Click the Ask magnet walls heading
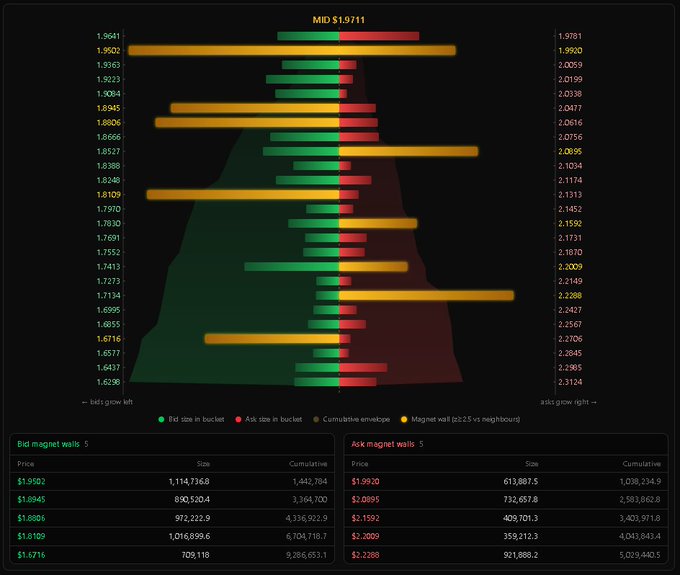 click(x=382, y=444)
